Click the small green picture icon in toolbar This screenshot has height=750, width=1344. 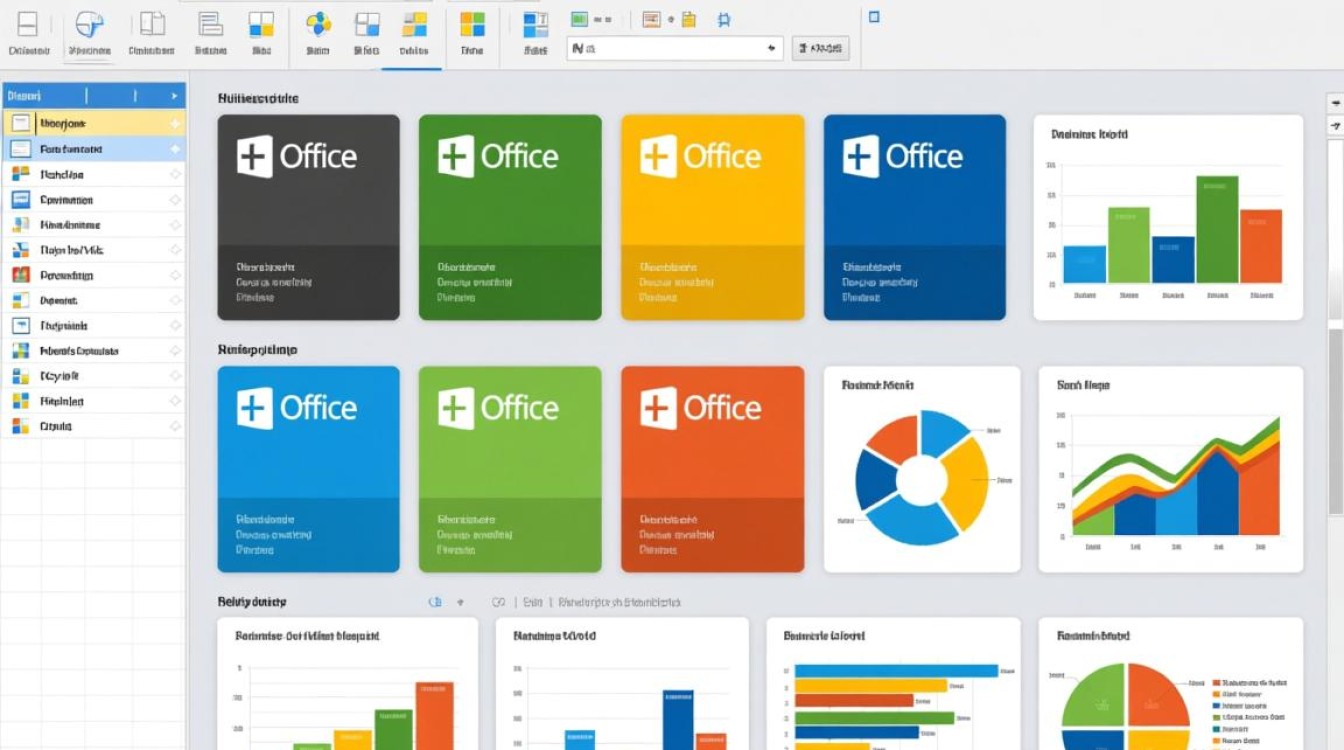[x=579, y=19]
